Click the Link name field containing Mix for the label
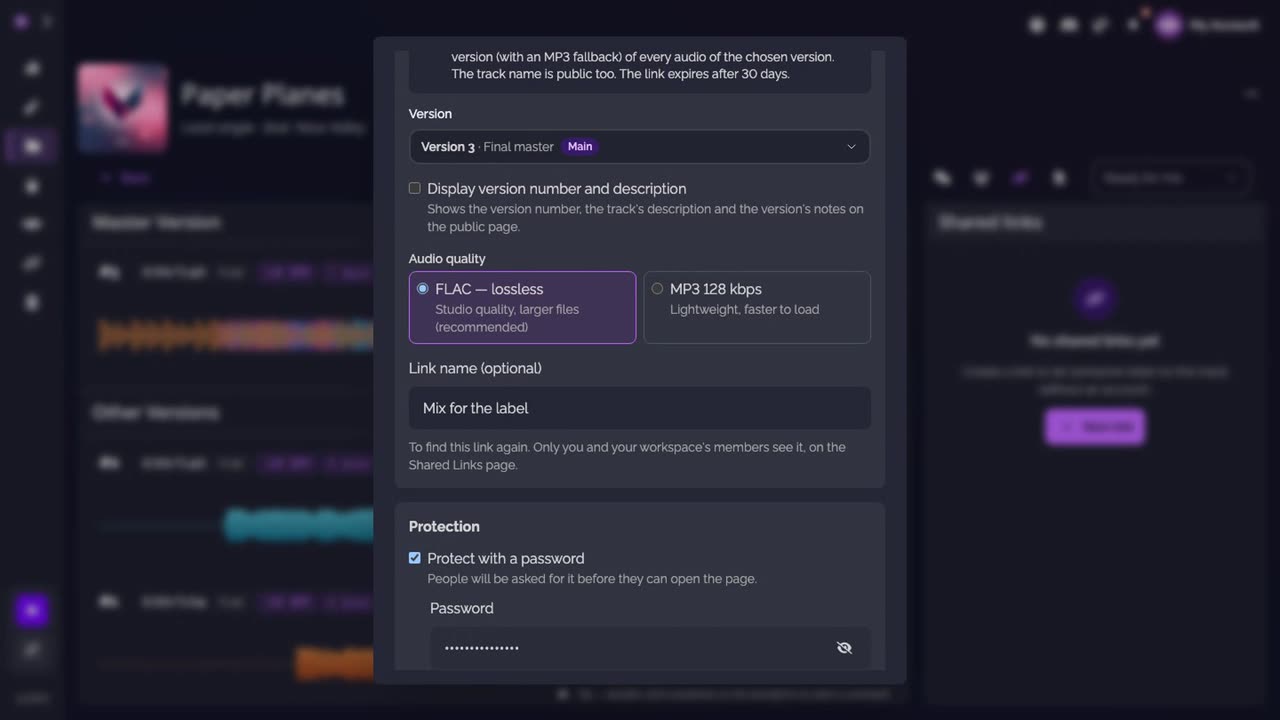Image resolution: width=1280 pixels, height=720 pixels. point(639,408)
